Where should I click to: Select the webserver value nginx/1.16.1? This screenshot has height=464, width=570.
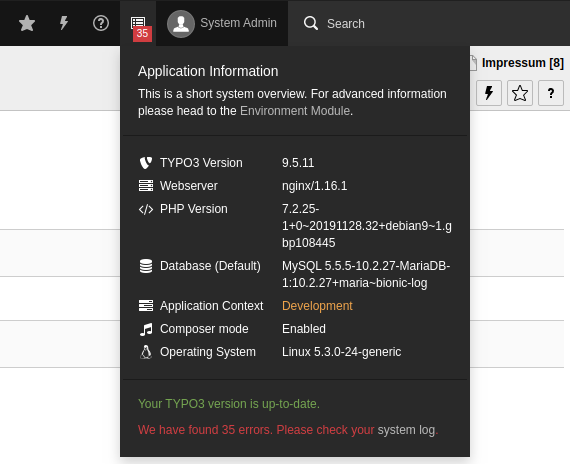coord(314,186)
